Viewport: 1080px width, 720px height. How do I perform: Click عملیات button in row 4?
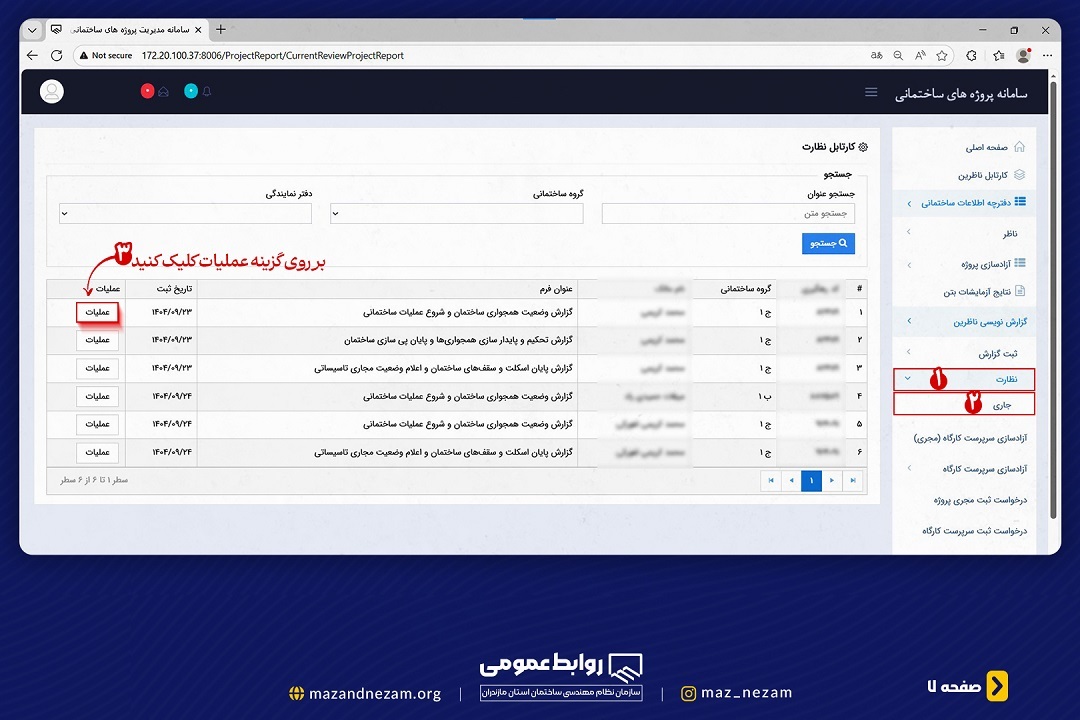tap(97, 396)
